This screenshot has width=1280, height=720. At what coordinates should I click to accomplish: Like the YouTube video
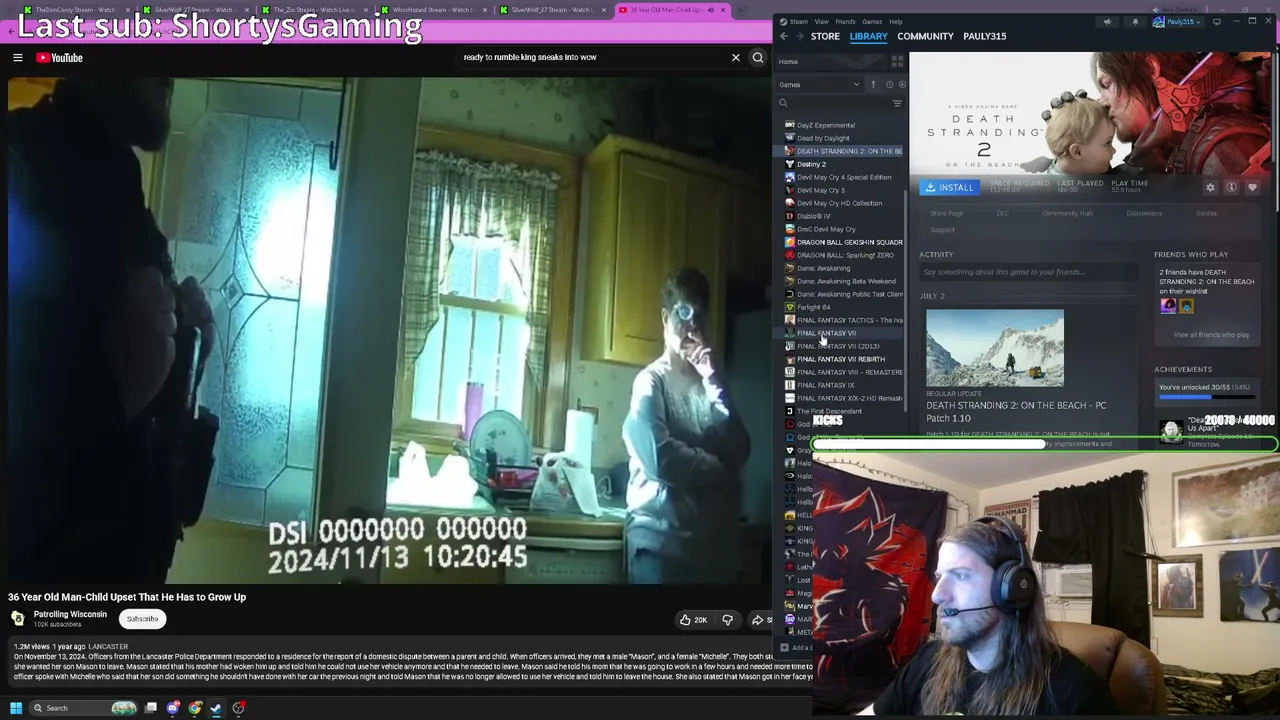click(692, 620)
